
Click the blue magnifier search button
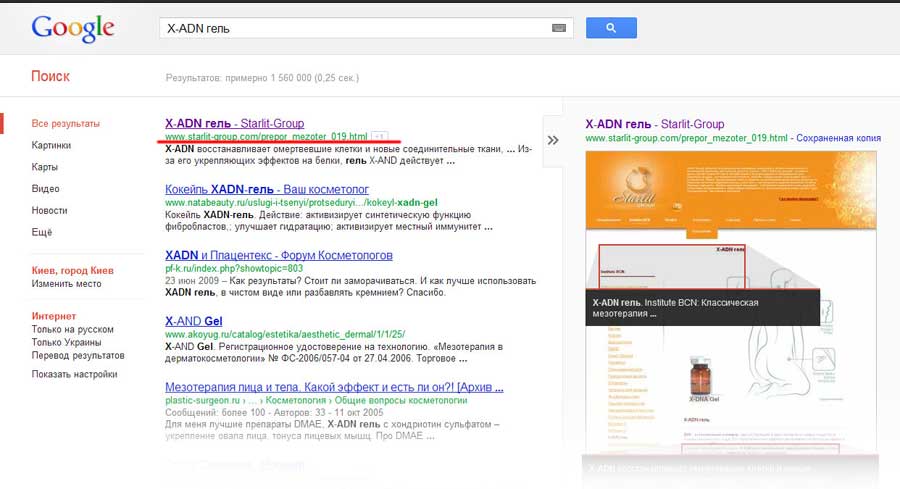pyautogui.click(x=611, y=28)
